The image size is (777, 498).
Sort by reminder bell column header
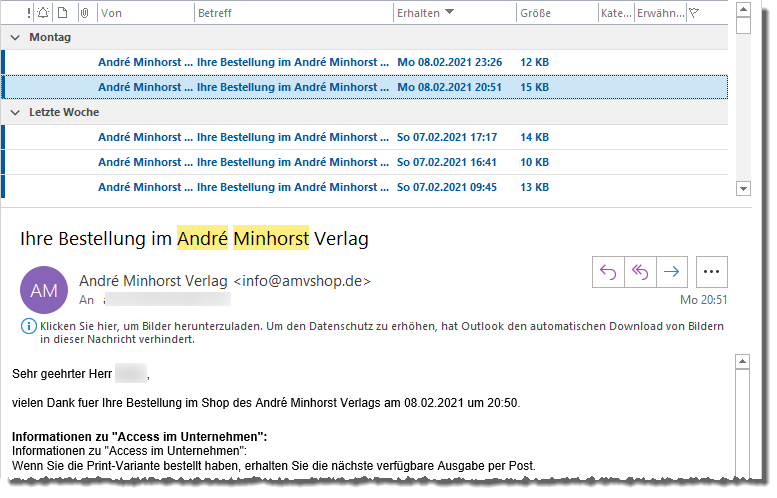coord(43,13)
